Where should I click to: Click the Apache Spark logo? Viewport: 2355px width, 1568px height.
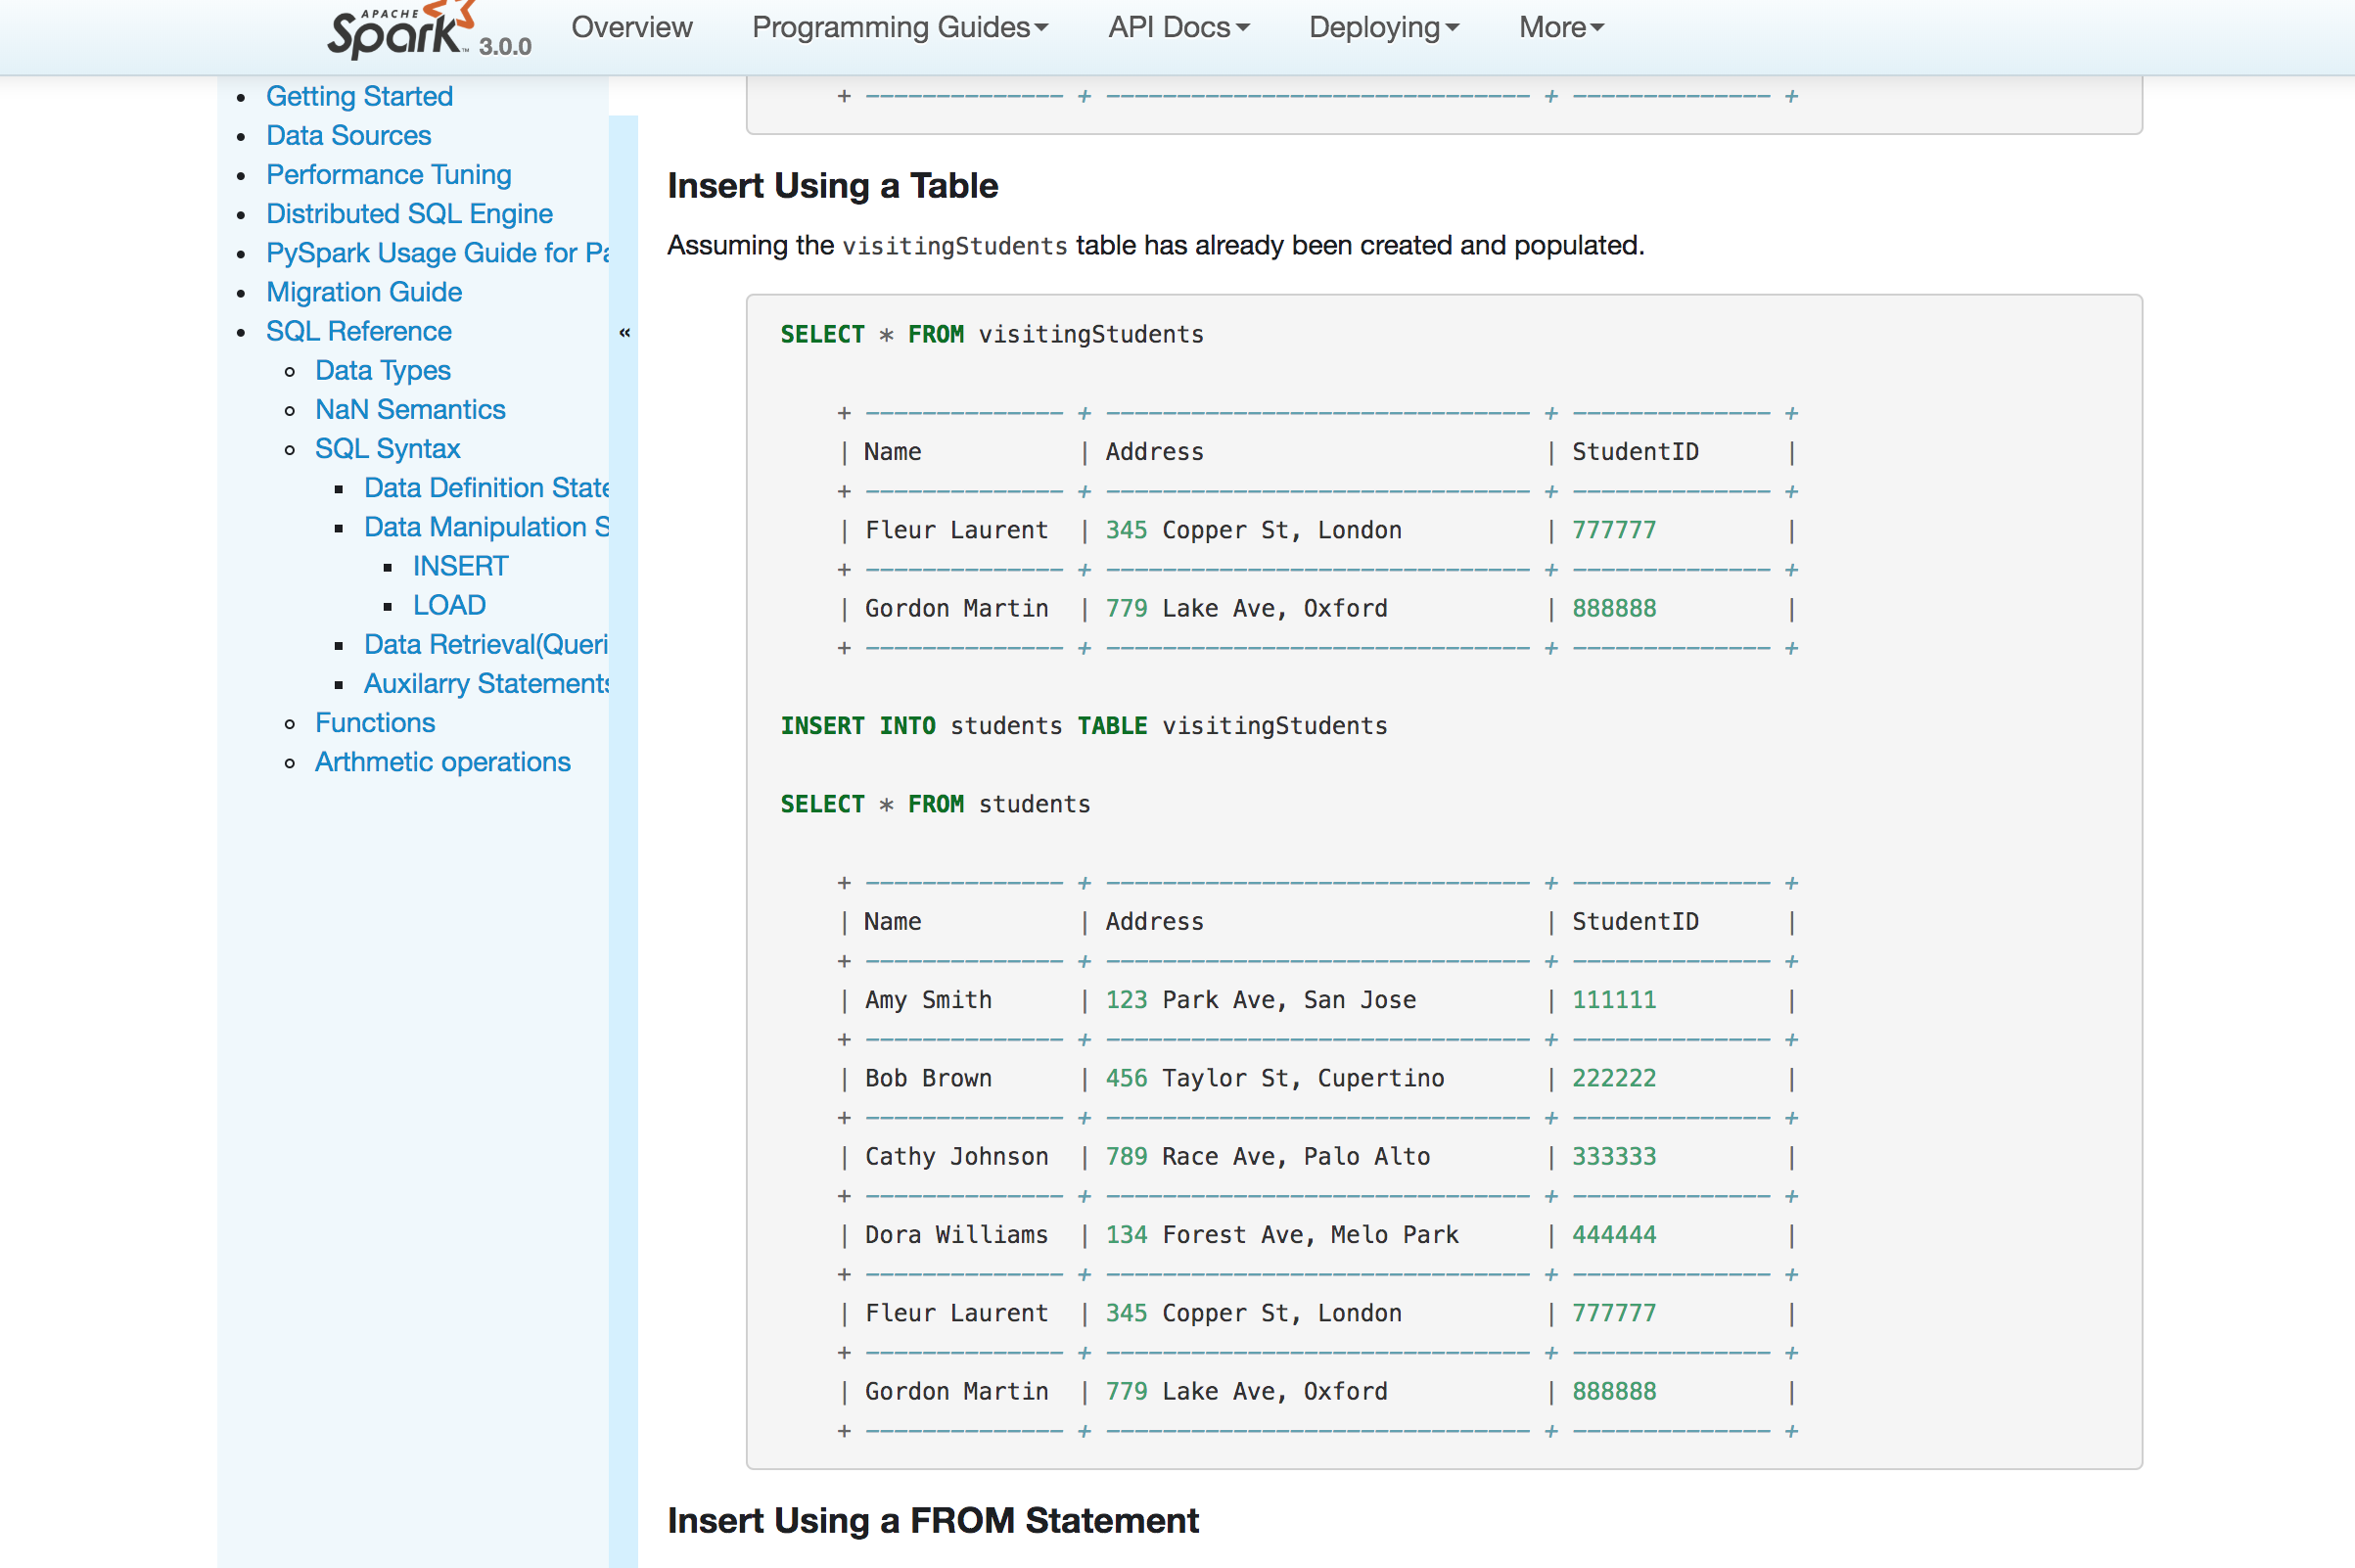coord(400,30)
